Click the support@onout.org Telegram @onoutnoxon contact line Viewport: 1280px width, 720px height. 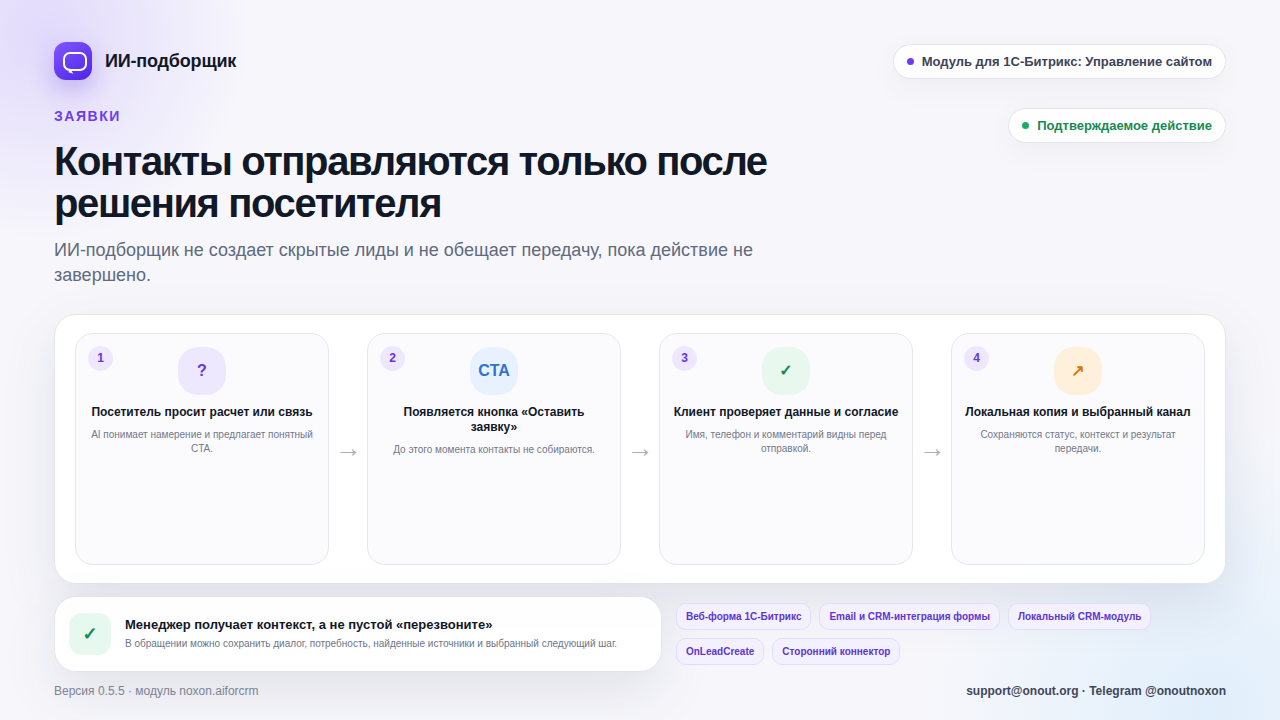tap(1096, 691)
